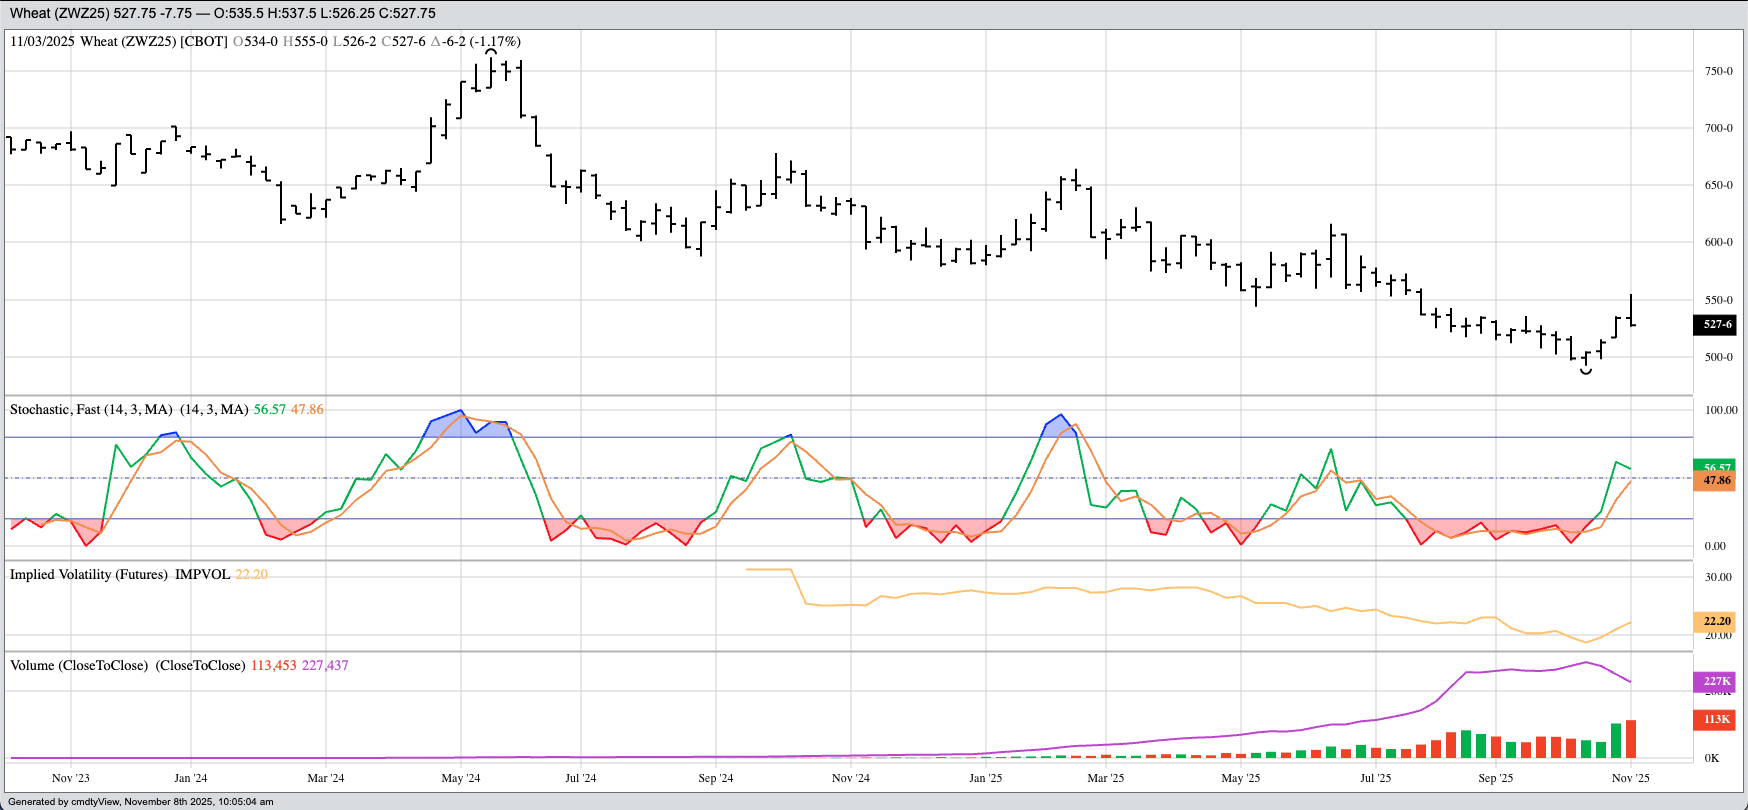Select the orange 47.86 stochastic value tag
The width and height of the screenshot is (1748, 810).
tap(1717, 481)
